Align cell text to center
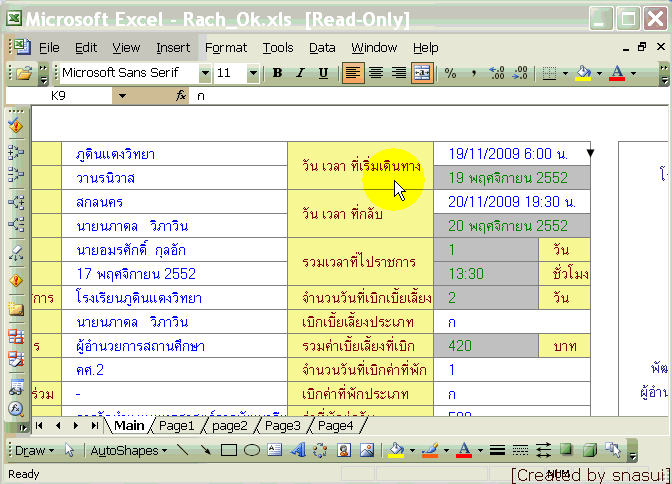Viewport: 672px width, 484px height. click(377, 73)
